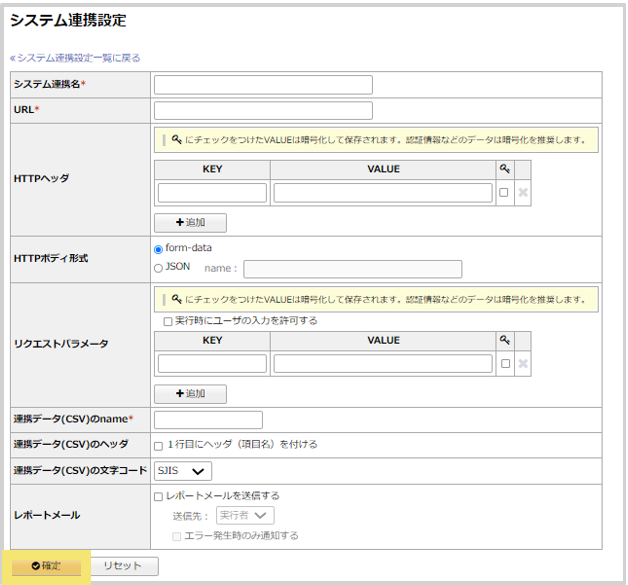Click 追加 button under リクエストパラメータ
This screenshot has width=628, height=585.
pyautogui.click(x=190, y=394)
